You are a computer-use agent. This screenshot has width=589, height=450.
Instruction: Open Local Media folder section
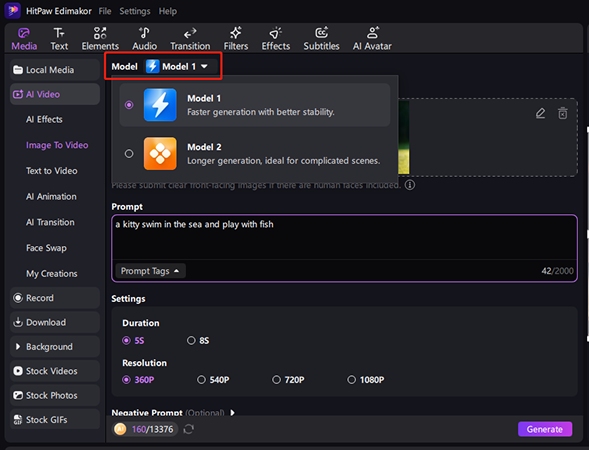point(55,70)
